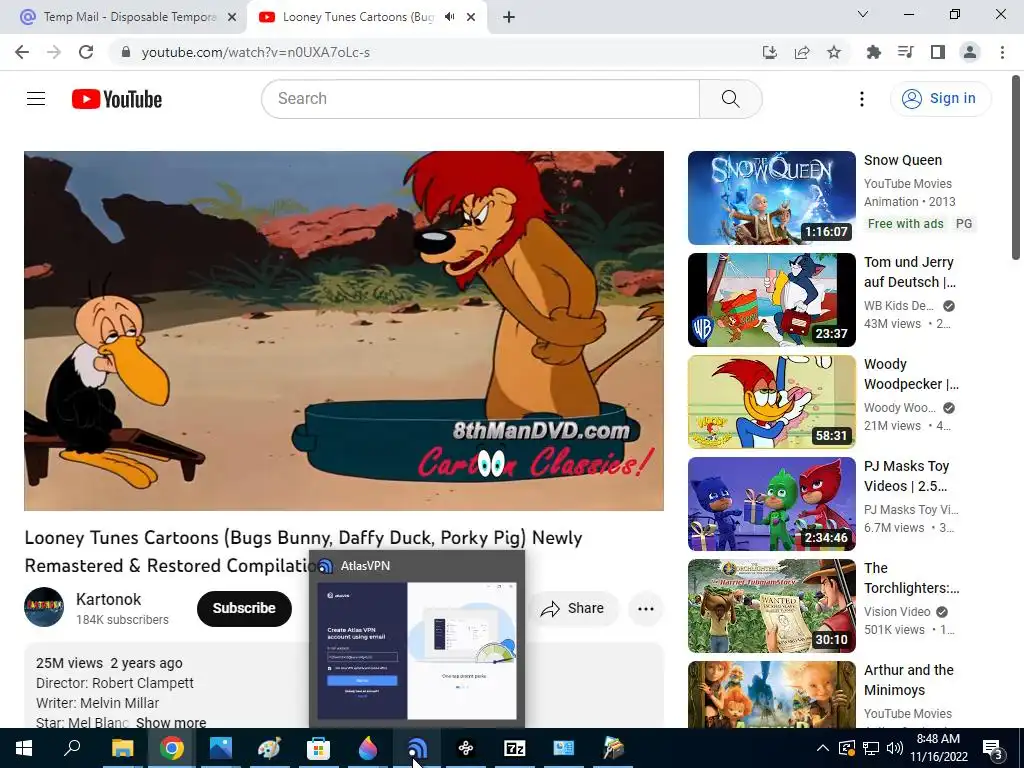Open 7-Zip from taskbar
Image resolution: width=1024 pixels, height=768 pixels.
pos(515,748)
